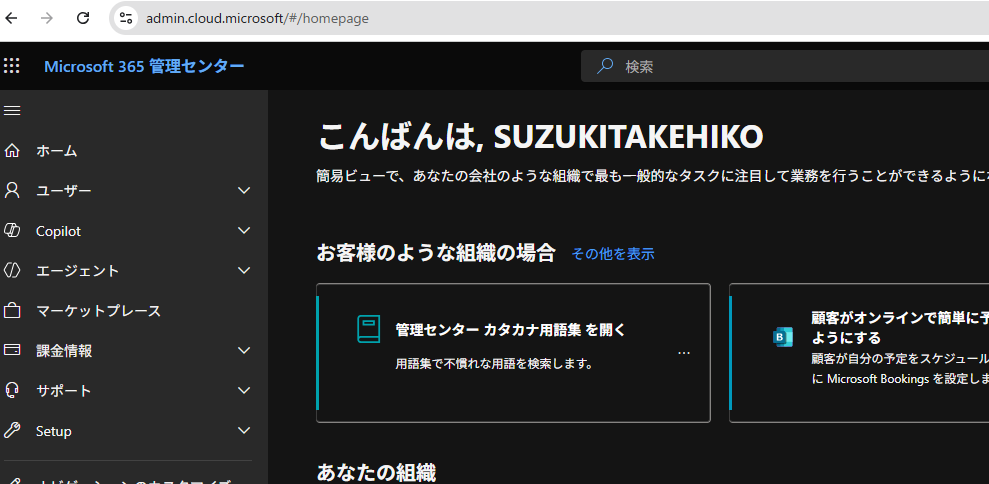Open the app launcher waffle icon
This screenshot has height=484, width=989.
(x=11, y=66)
